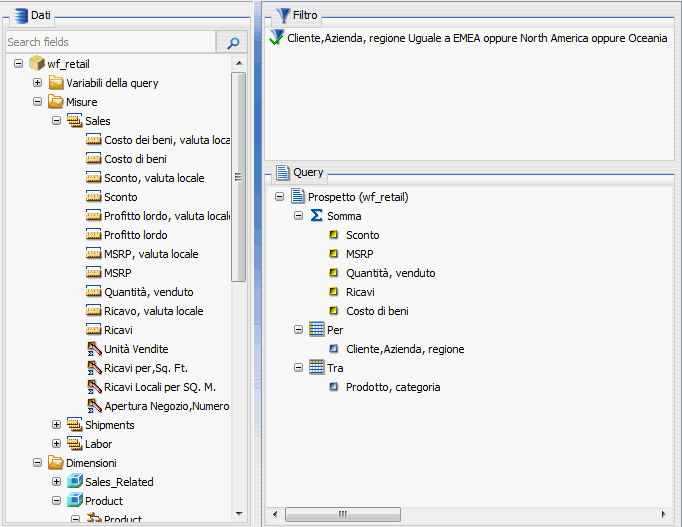Screen dimensions: 682x527
Task: Select Cliente,Azienda, regione under Per
Action: coord(405,349)
